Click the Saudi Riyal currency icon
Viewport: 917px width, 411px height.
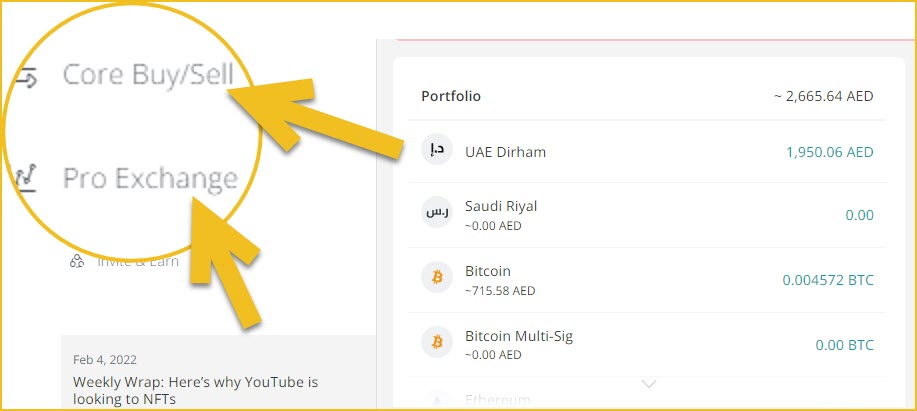point(437,212)
